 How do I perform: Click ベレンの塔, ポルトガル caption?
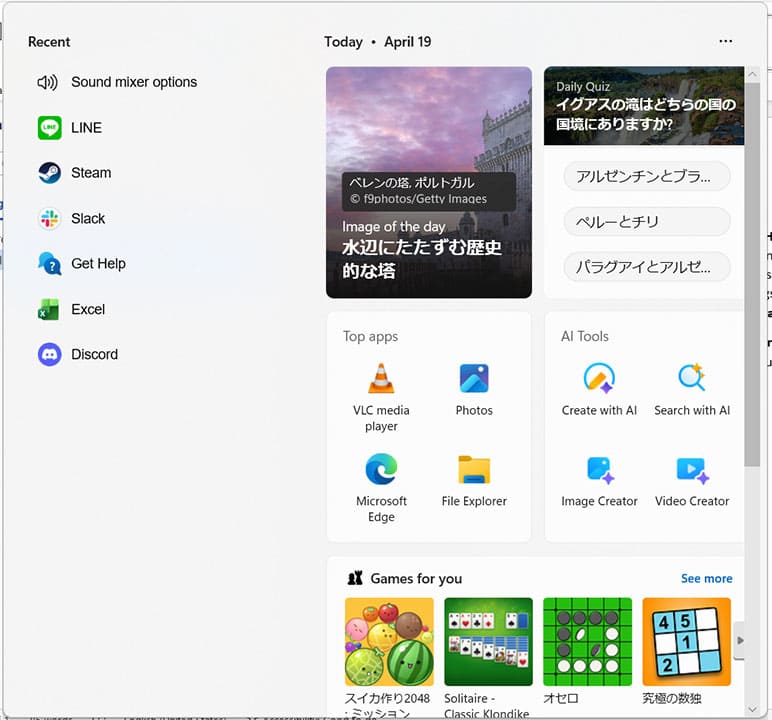(x=412, y=183)
